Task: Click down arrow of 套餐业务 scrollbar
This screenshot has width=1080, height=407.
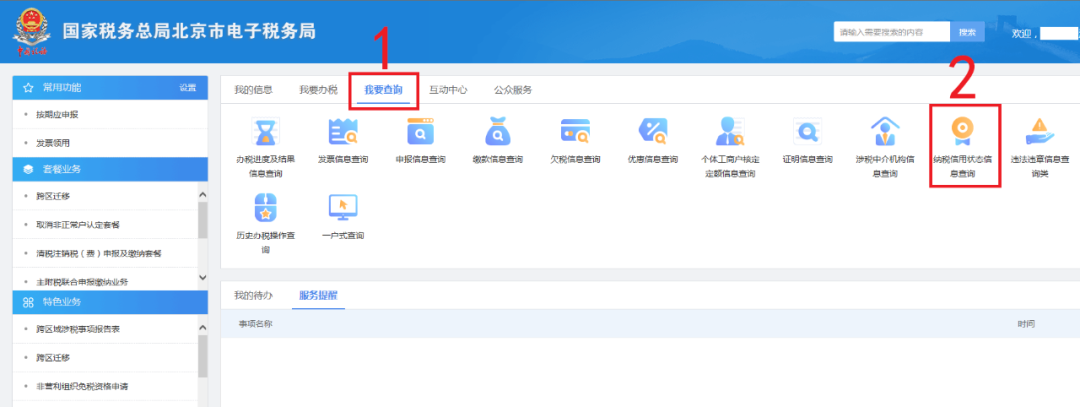Action: 202,277
